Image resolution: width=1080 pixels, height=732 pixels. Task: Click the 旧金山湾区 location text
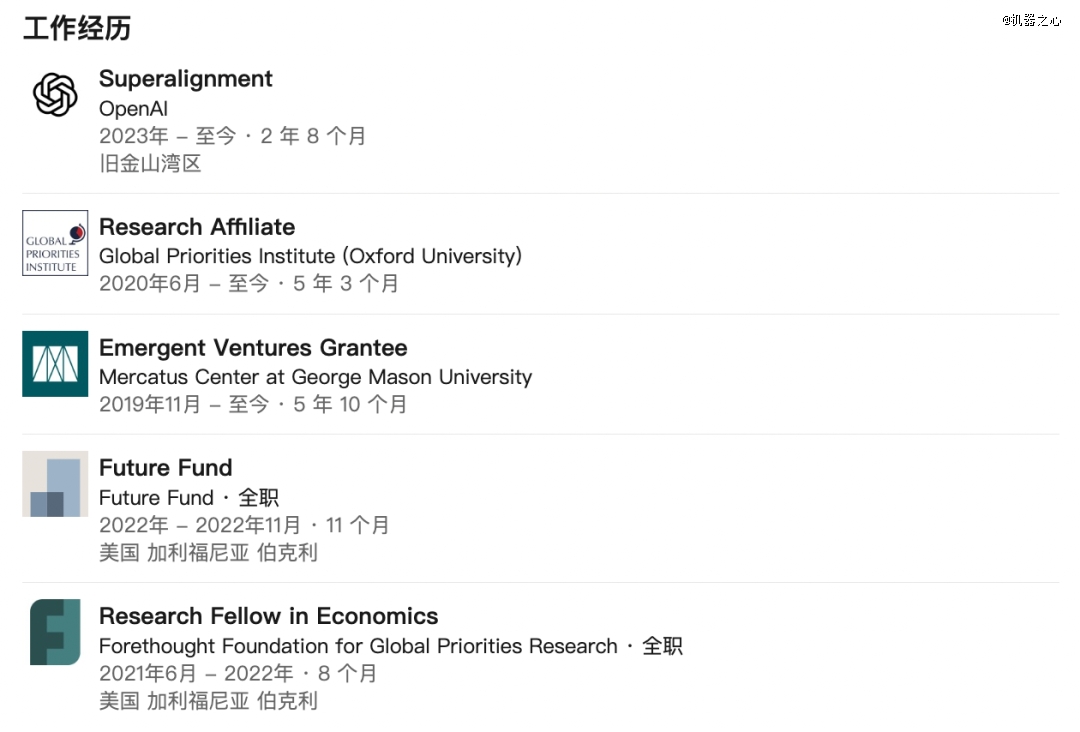coord(150,164)
